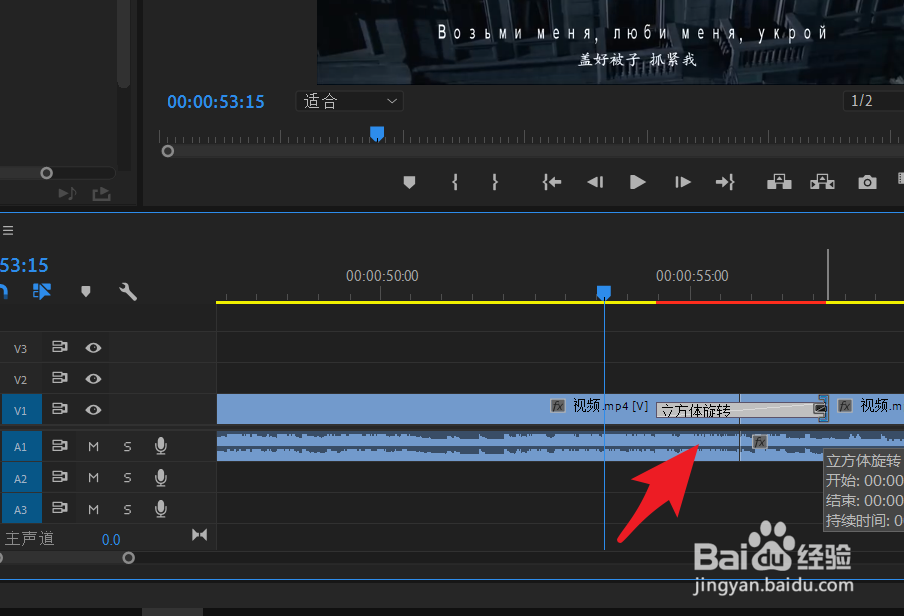The width and height of the screenshot is (904, 616).
Task: Click the 00:00:55:00 mark on timeline ruler
Action: (692, 276)
